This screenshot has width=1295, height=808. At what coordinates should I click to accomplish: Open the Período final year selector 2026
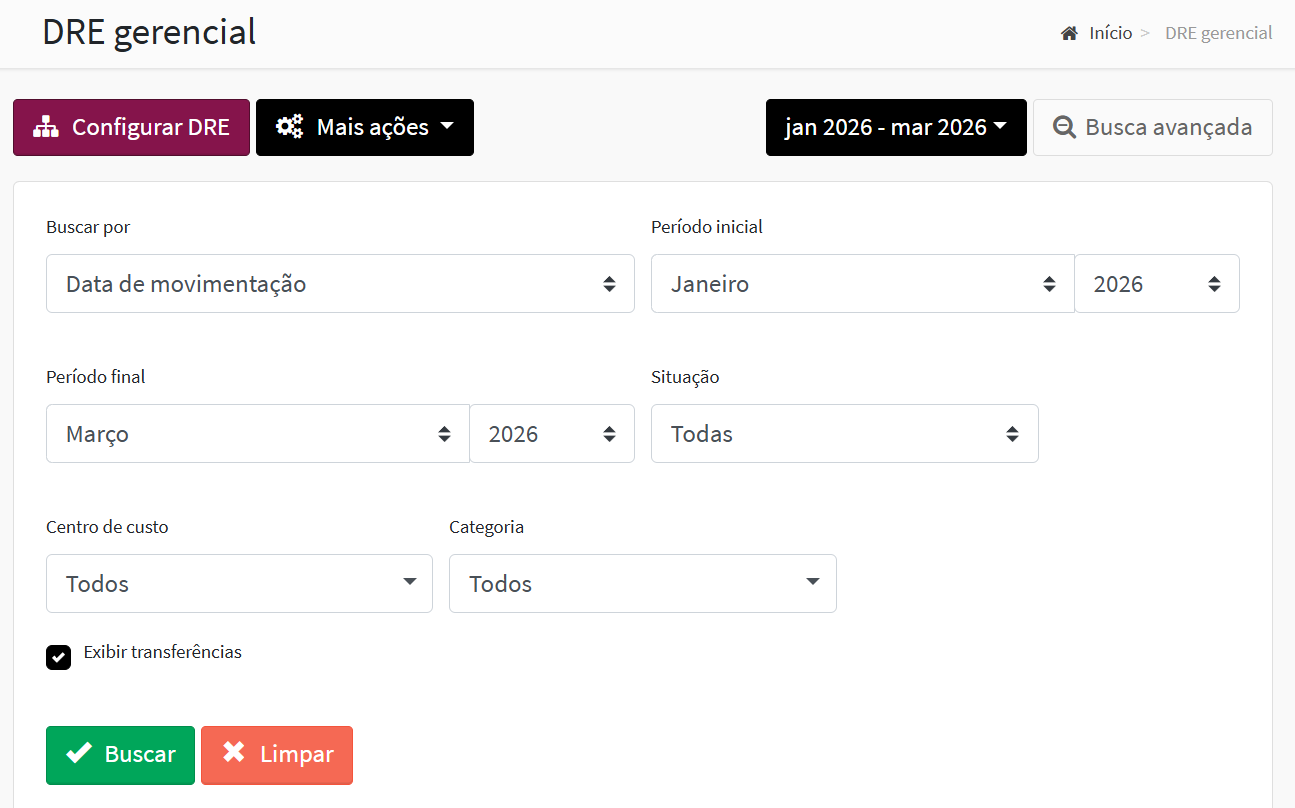click(x=552, y=434)
